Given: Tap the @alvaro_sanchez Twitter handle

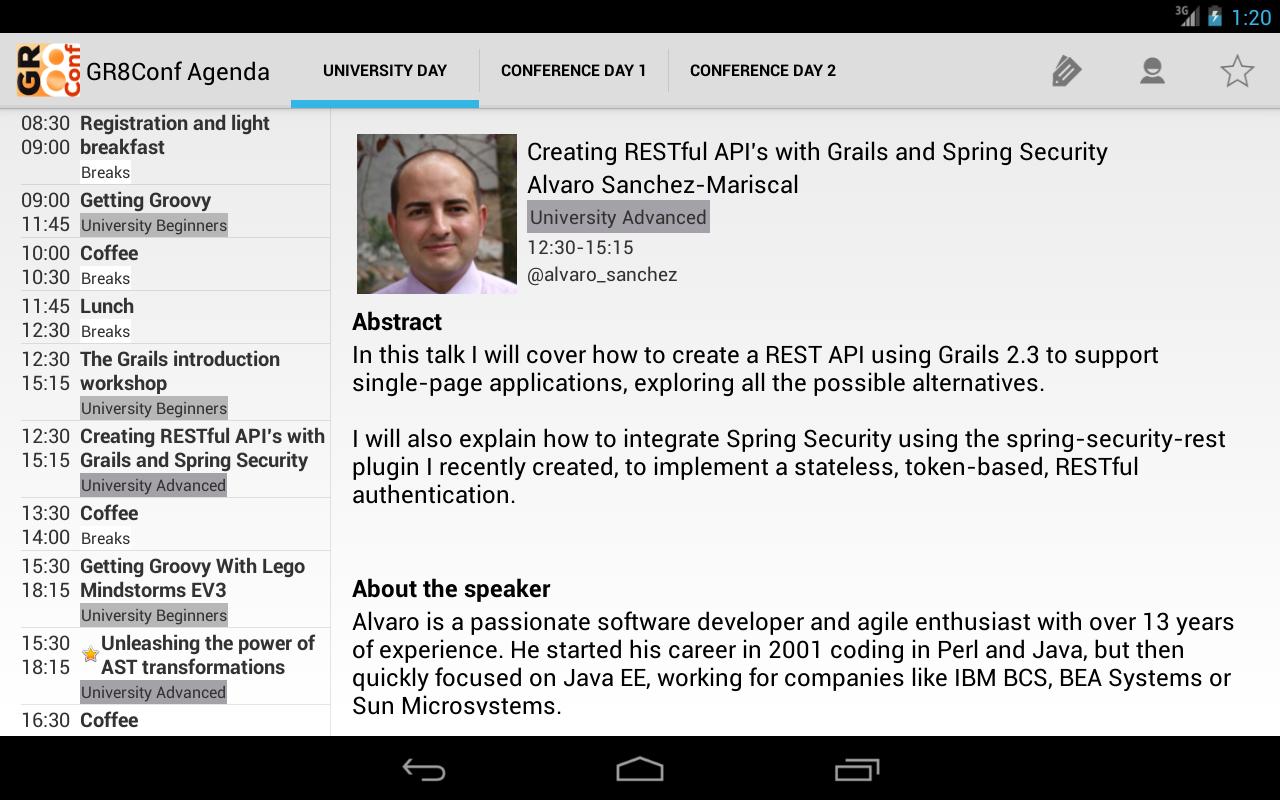Looking at the screenshot, I should [x=603, y=274].
